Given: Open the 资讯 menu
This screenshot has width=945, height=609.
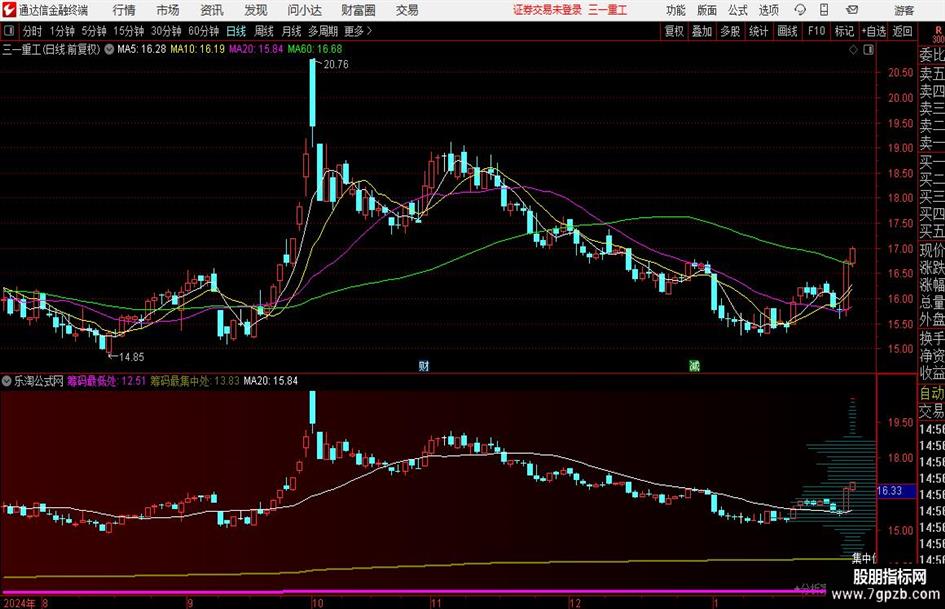Looking at the screenshot, I should (212, 10).
